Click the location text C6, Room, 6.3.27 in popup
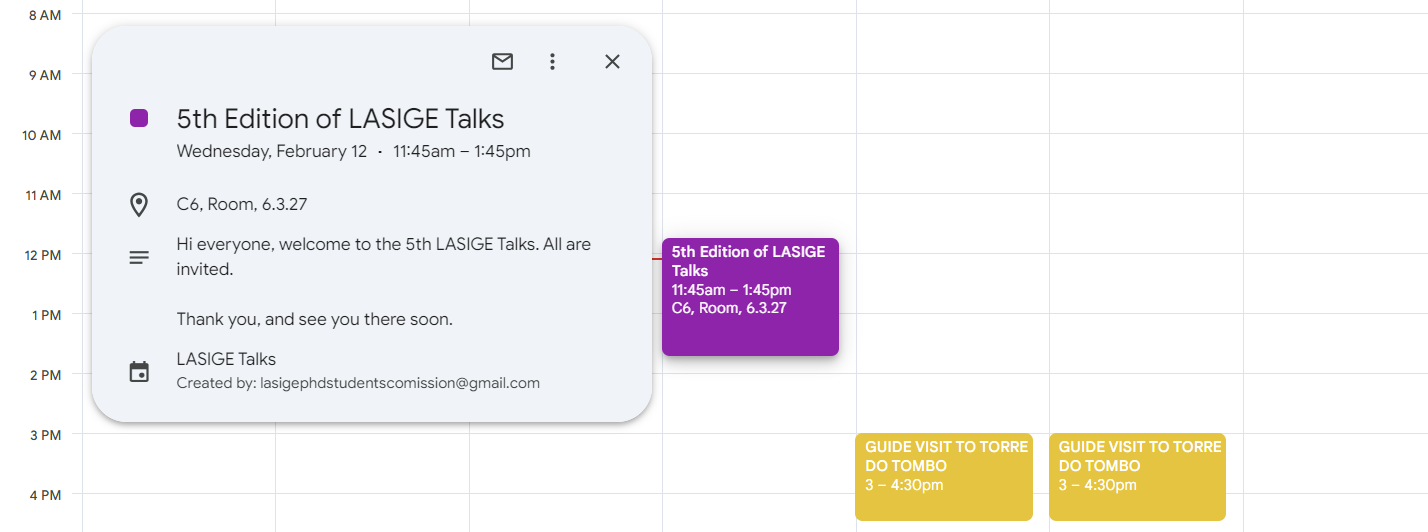The image size is (1428, 532). pyautogui.click(x=242, y=205)
